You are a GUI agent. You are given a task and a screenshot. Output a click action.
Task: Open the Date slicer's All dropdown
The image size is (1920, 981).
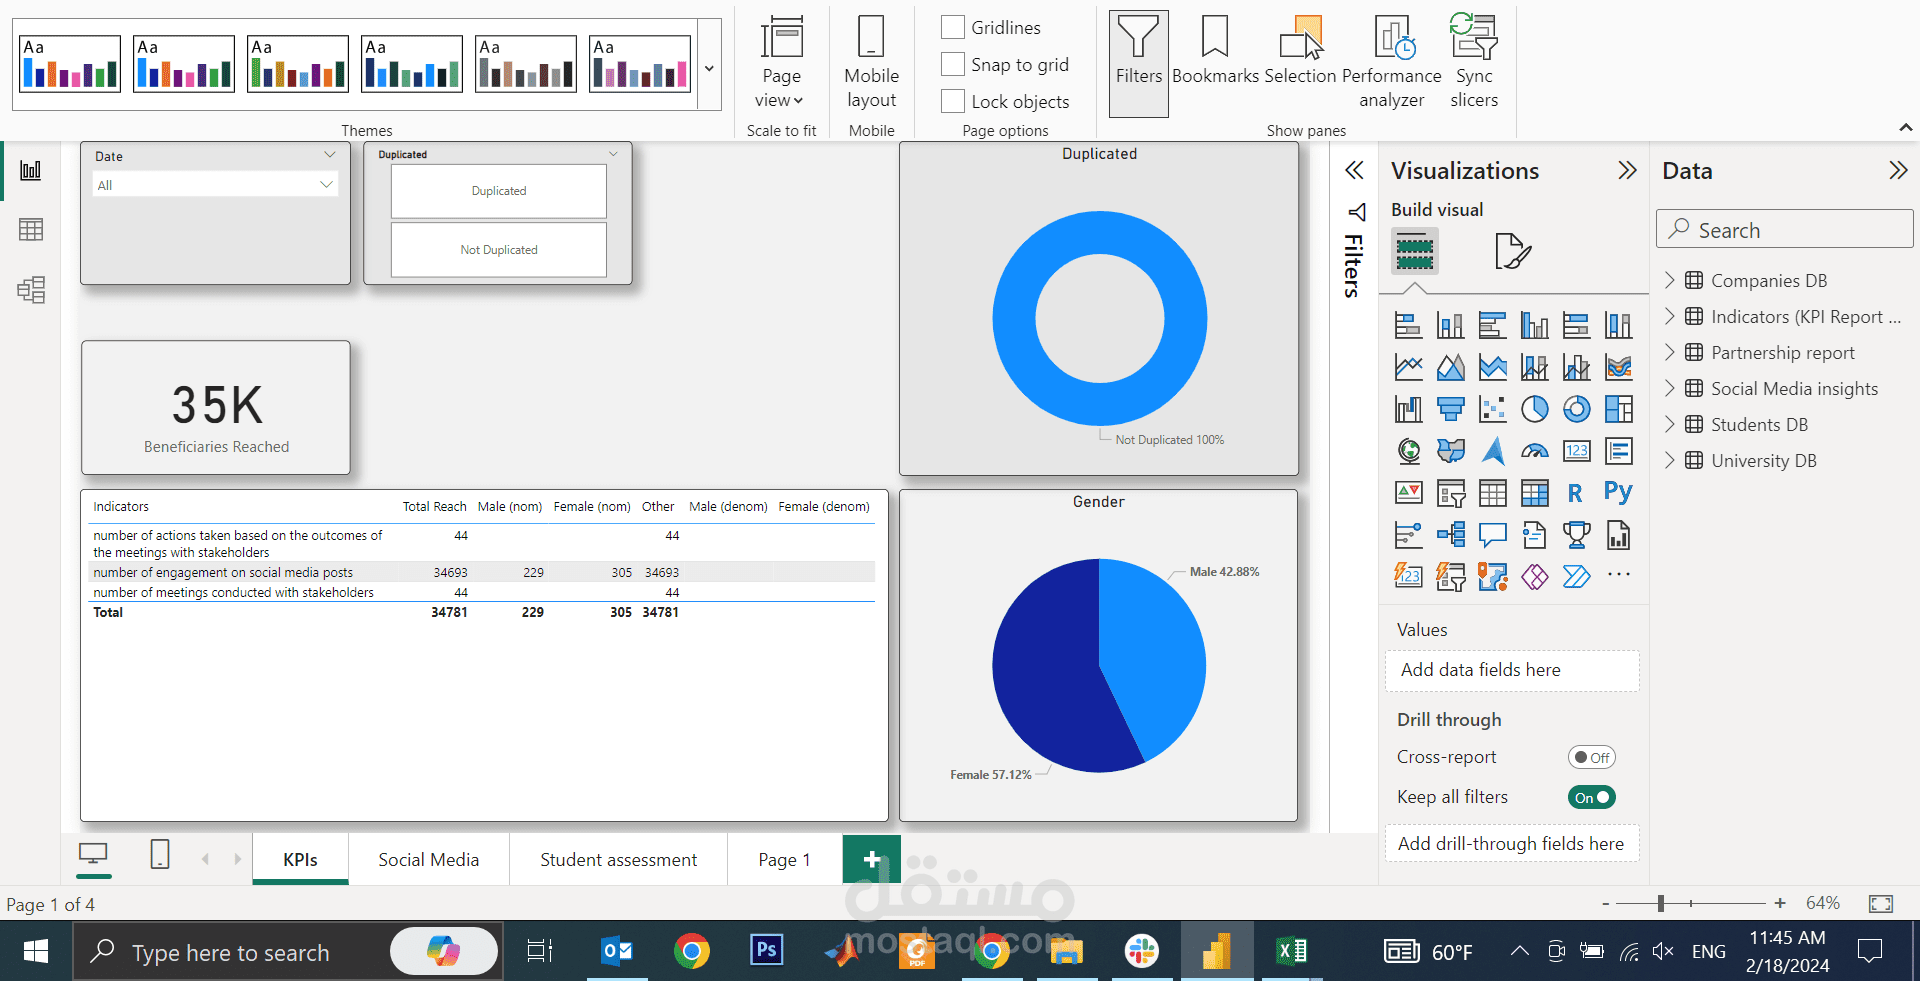point(325,184)
